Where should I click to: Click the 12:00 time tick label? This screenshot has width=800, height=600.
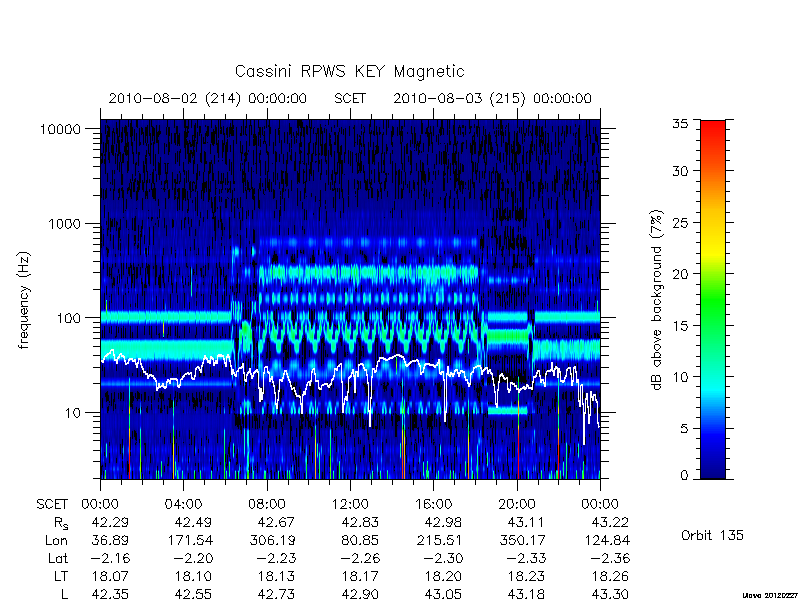click(350, 505)
